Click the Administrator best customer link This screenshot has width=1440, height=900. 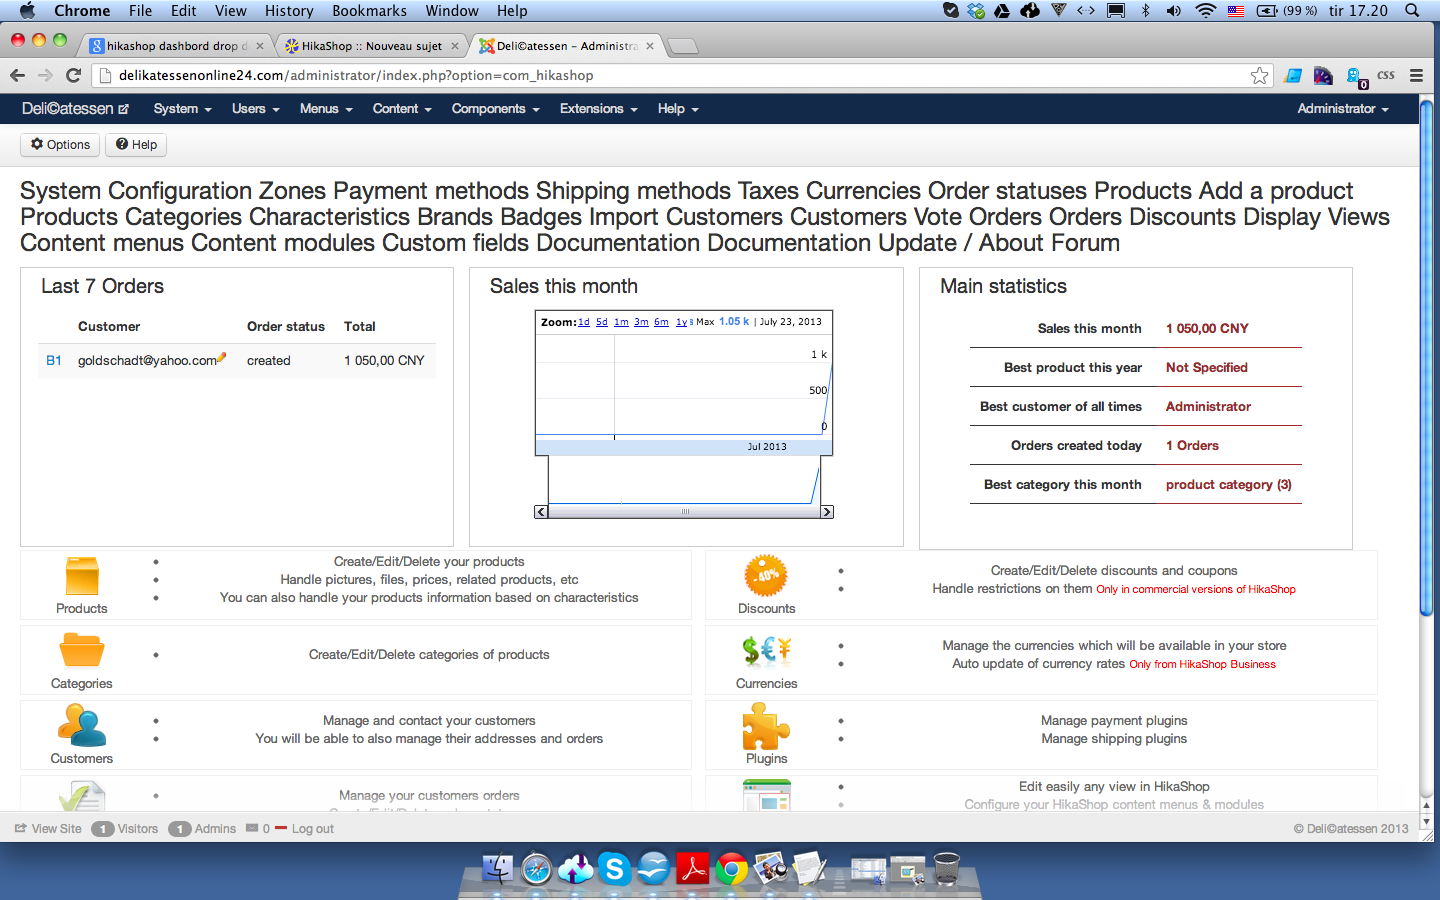click(x=1208, y=407)
